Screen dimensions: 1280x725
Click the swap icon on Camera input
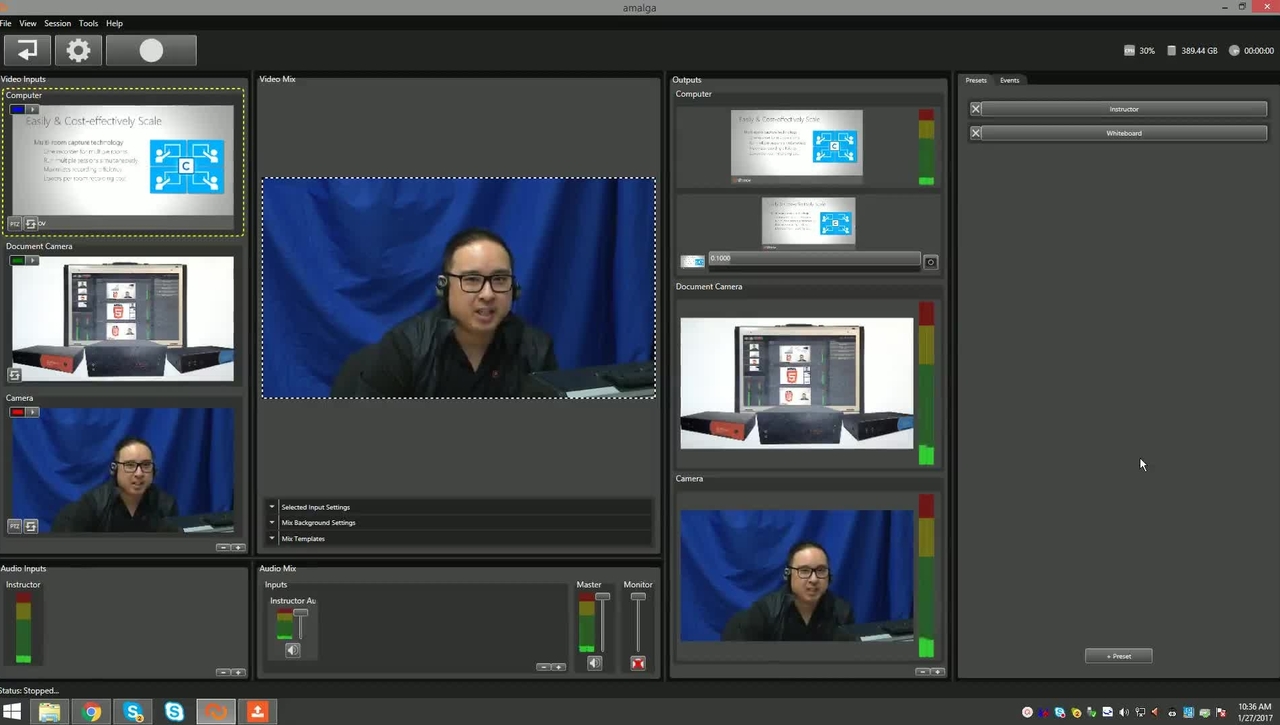pyautogui.click(x=31, y=526)
